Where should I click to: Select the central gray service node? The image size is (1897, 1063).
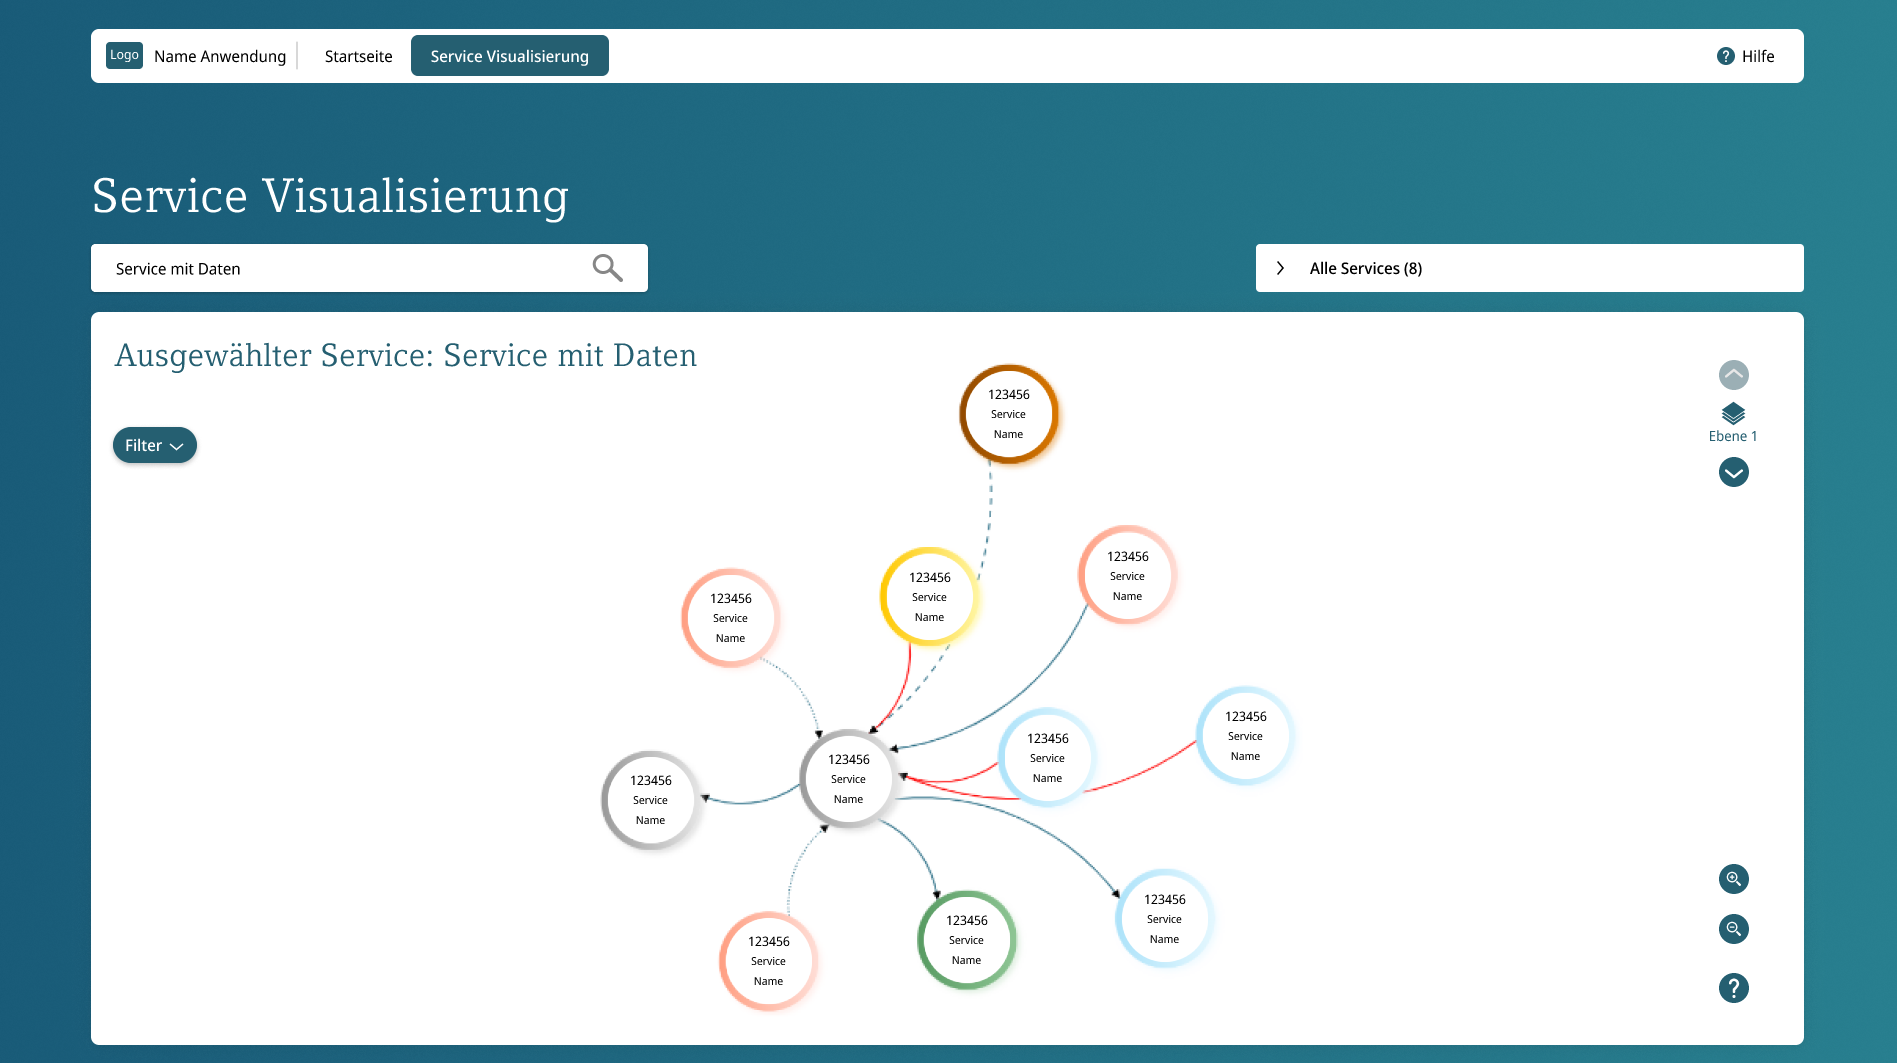click(848, 779)
